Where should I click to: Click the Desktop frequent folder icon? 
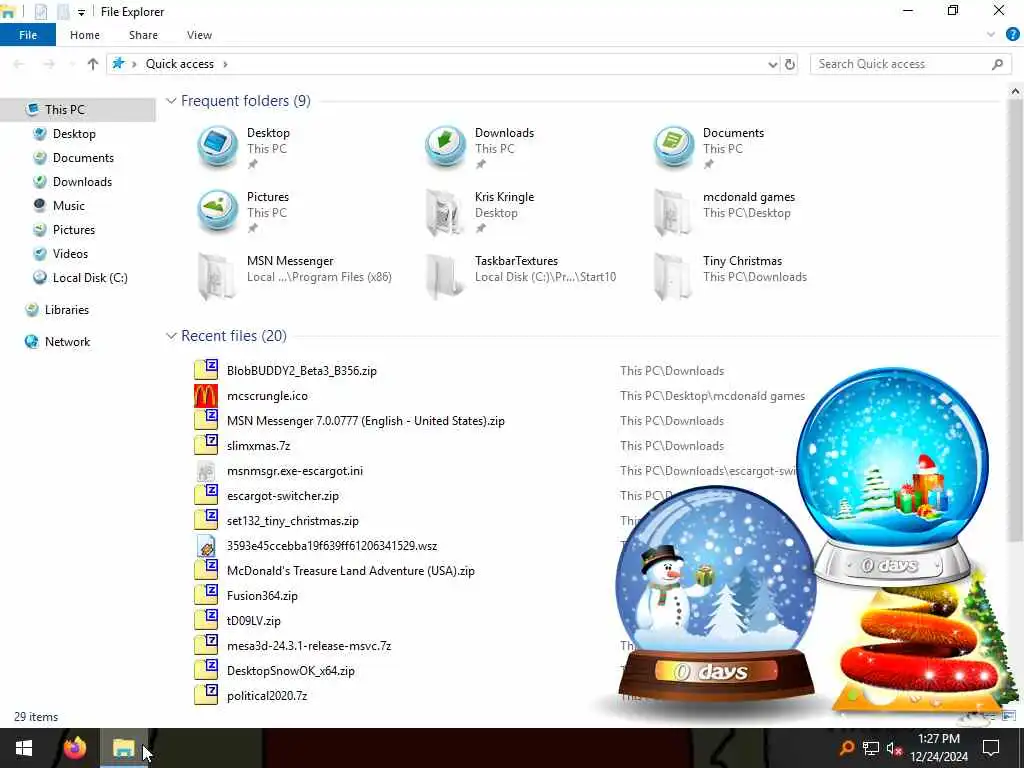coord(217,147)
